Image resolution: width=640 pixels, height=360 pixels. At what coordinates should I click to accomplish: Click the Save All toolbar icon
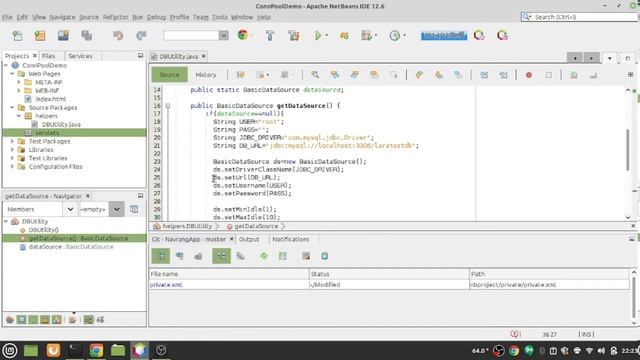point(87,36)
